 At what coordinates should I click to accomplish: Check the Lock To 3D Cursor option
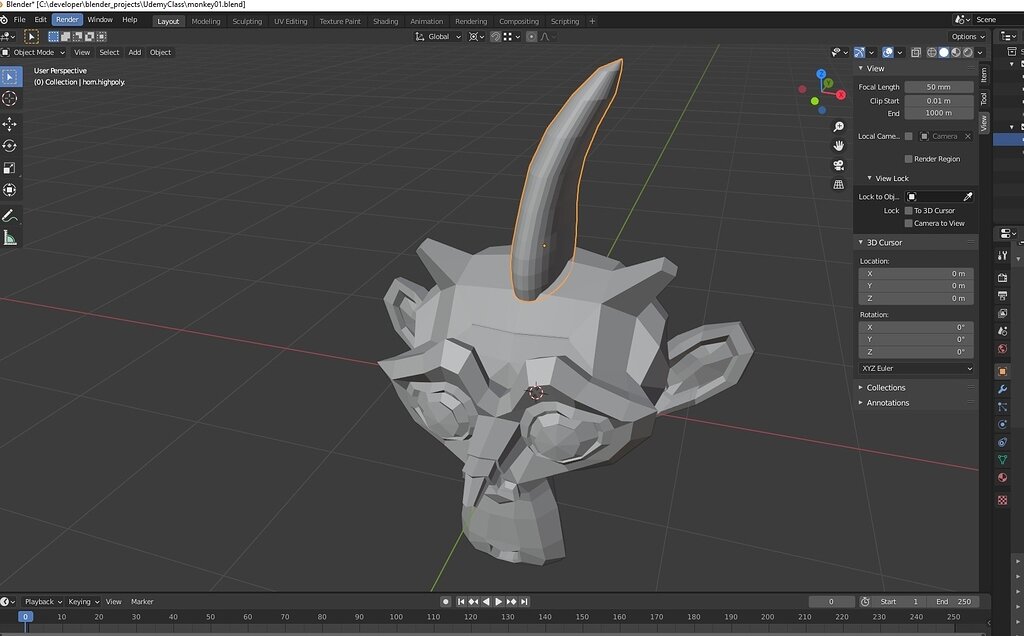click(x=908, y=211)
